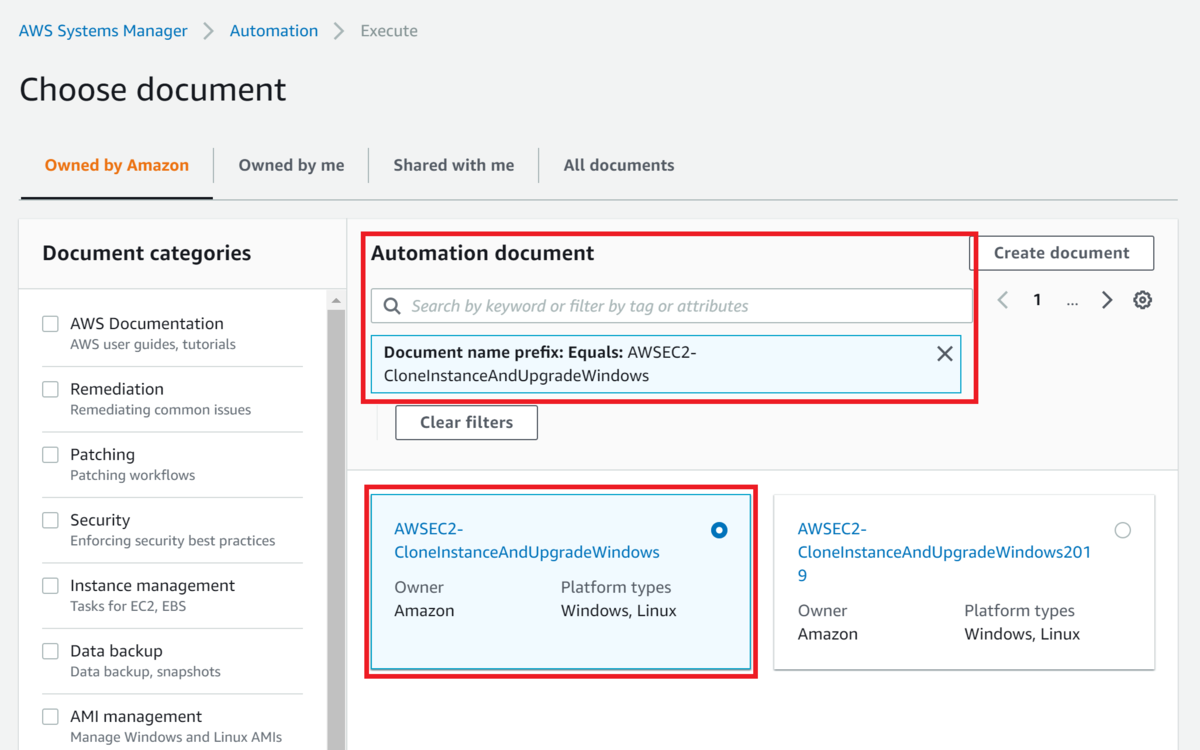Open the AWSEC2-CloneInstanceAndUpgradeWindows2019 document link
1200x750 pixels.
[944, 552]
